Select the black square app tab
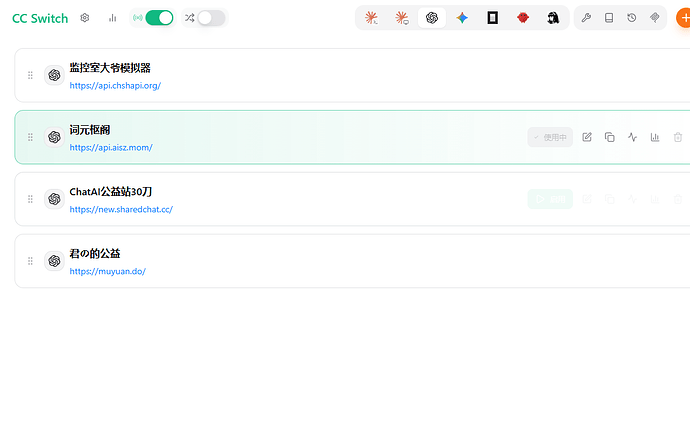The height and width of the screenshot is (424, 690). pos(492,18)
